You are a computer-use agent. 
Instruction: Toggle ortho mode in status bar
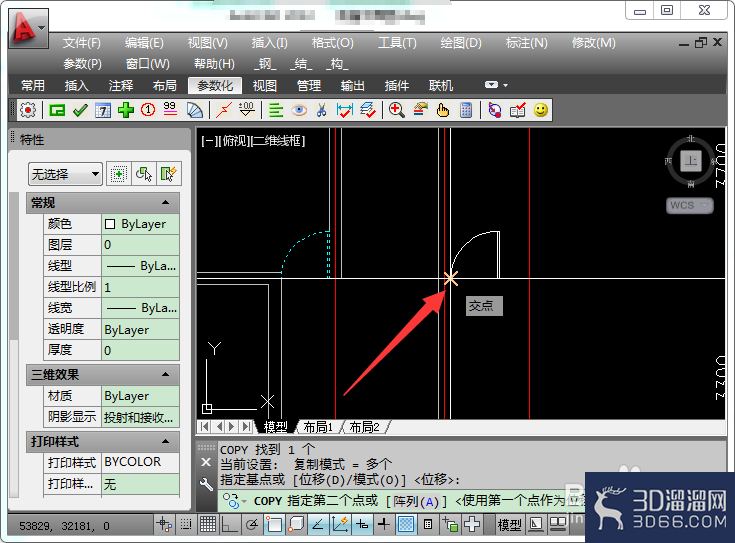coord(229,524)
